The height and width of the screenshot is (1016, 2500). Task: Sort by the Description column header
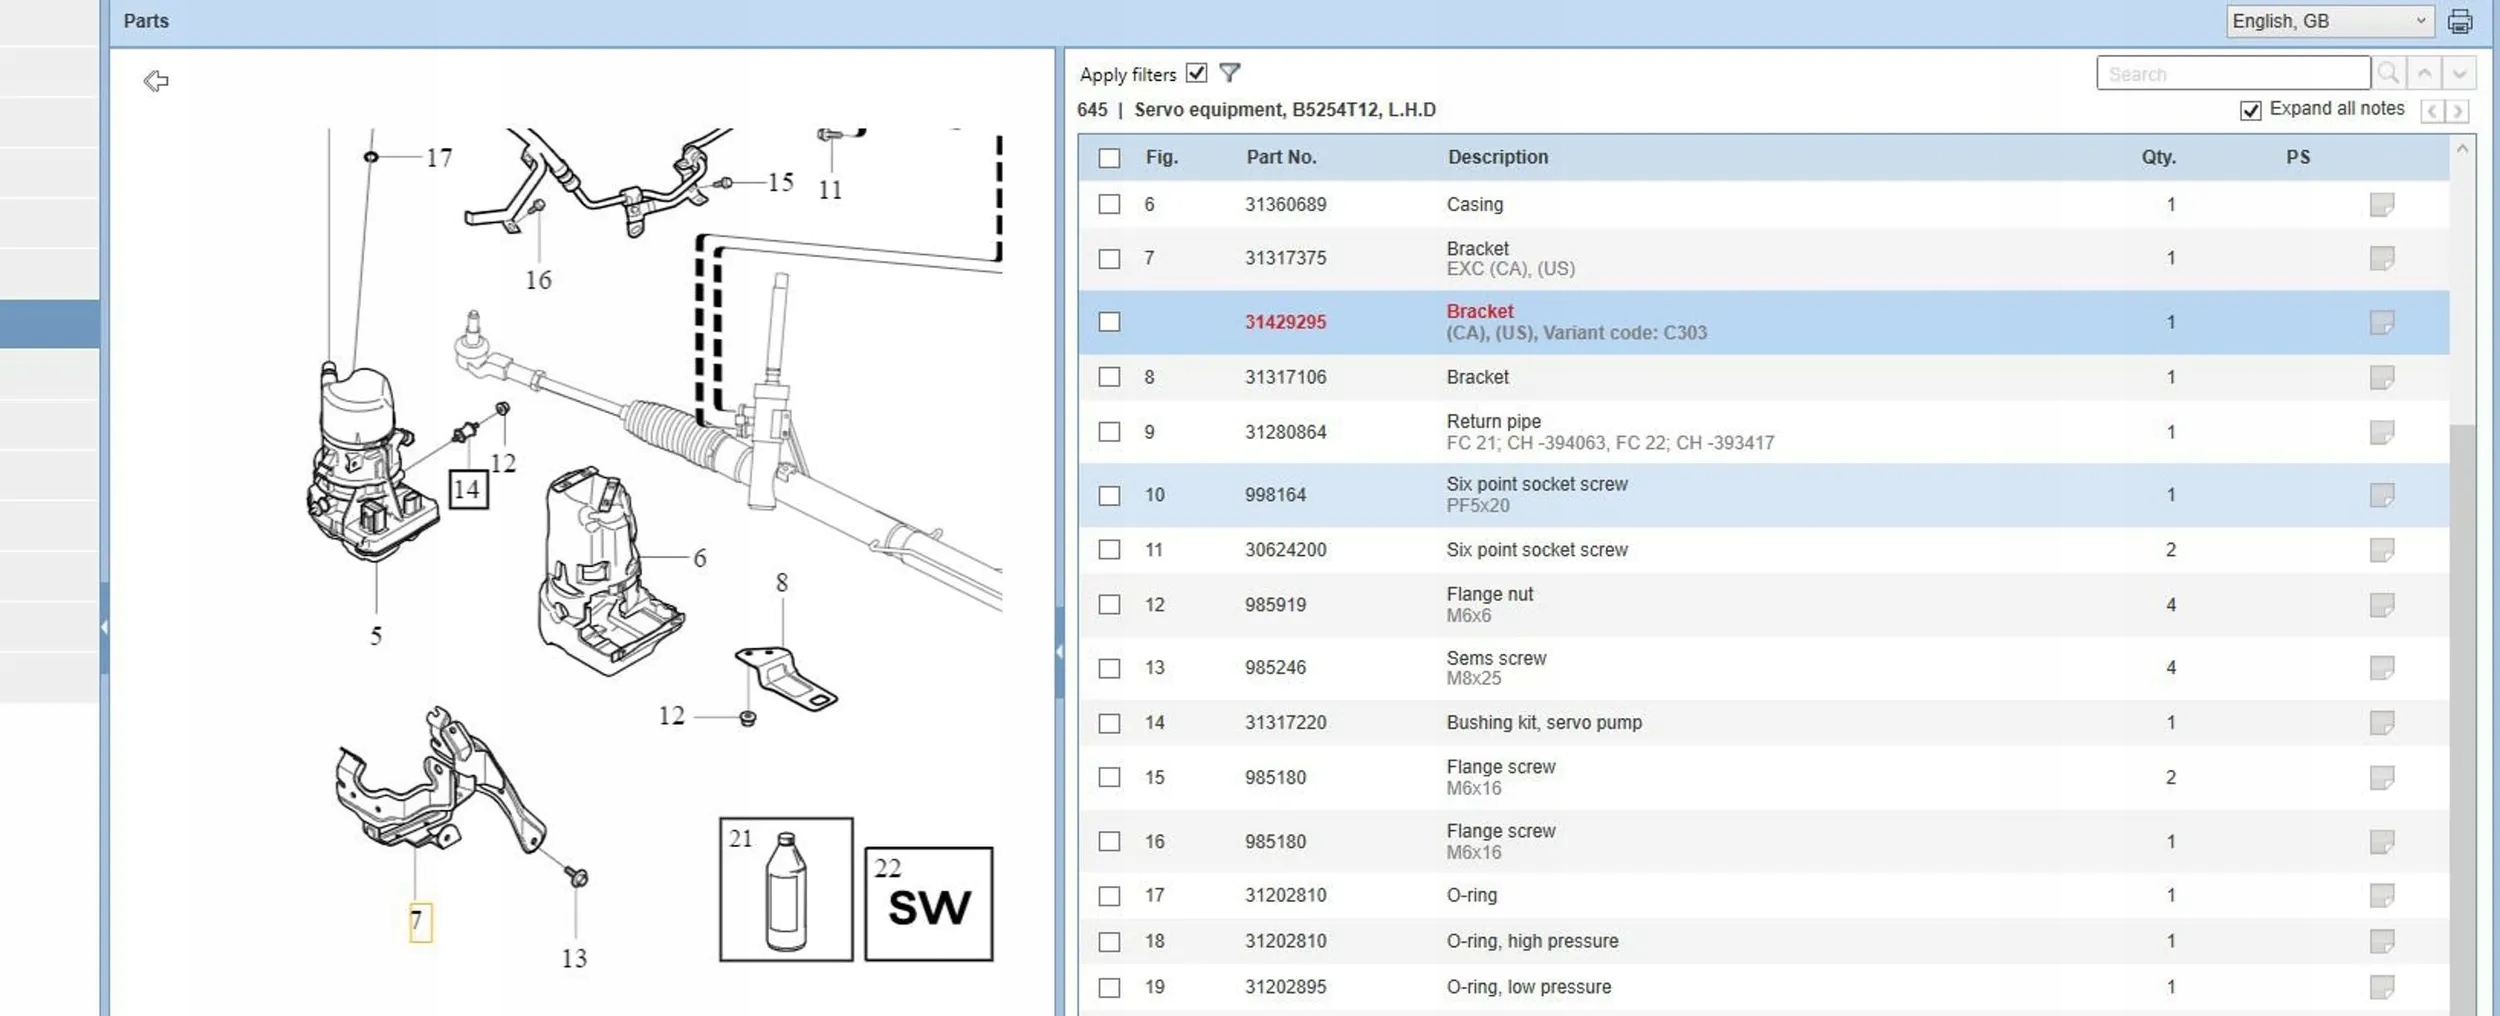tap(1497, 157)
